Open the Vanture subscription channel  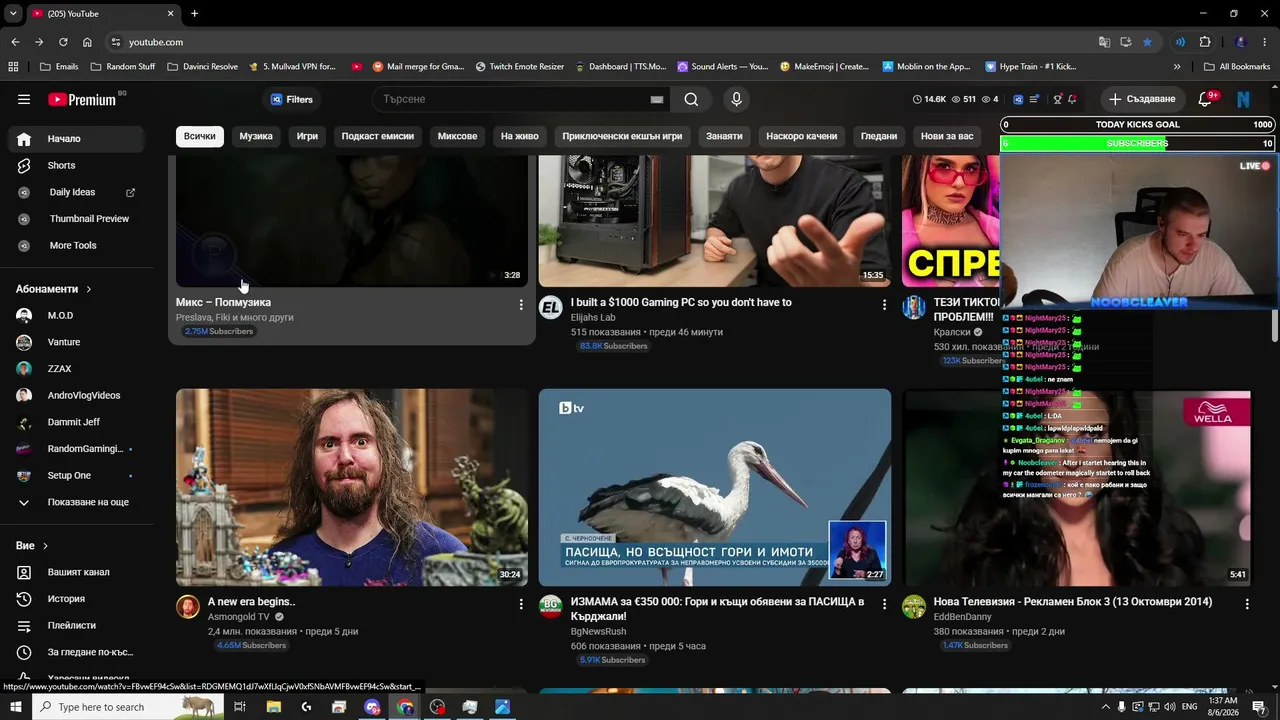pyautogui.click(x=78, y=342)
